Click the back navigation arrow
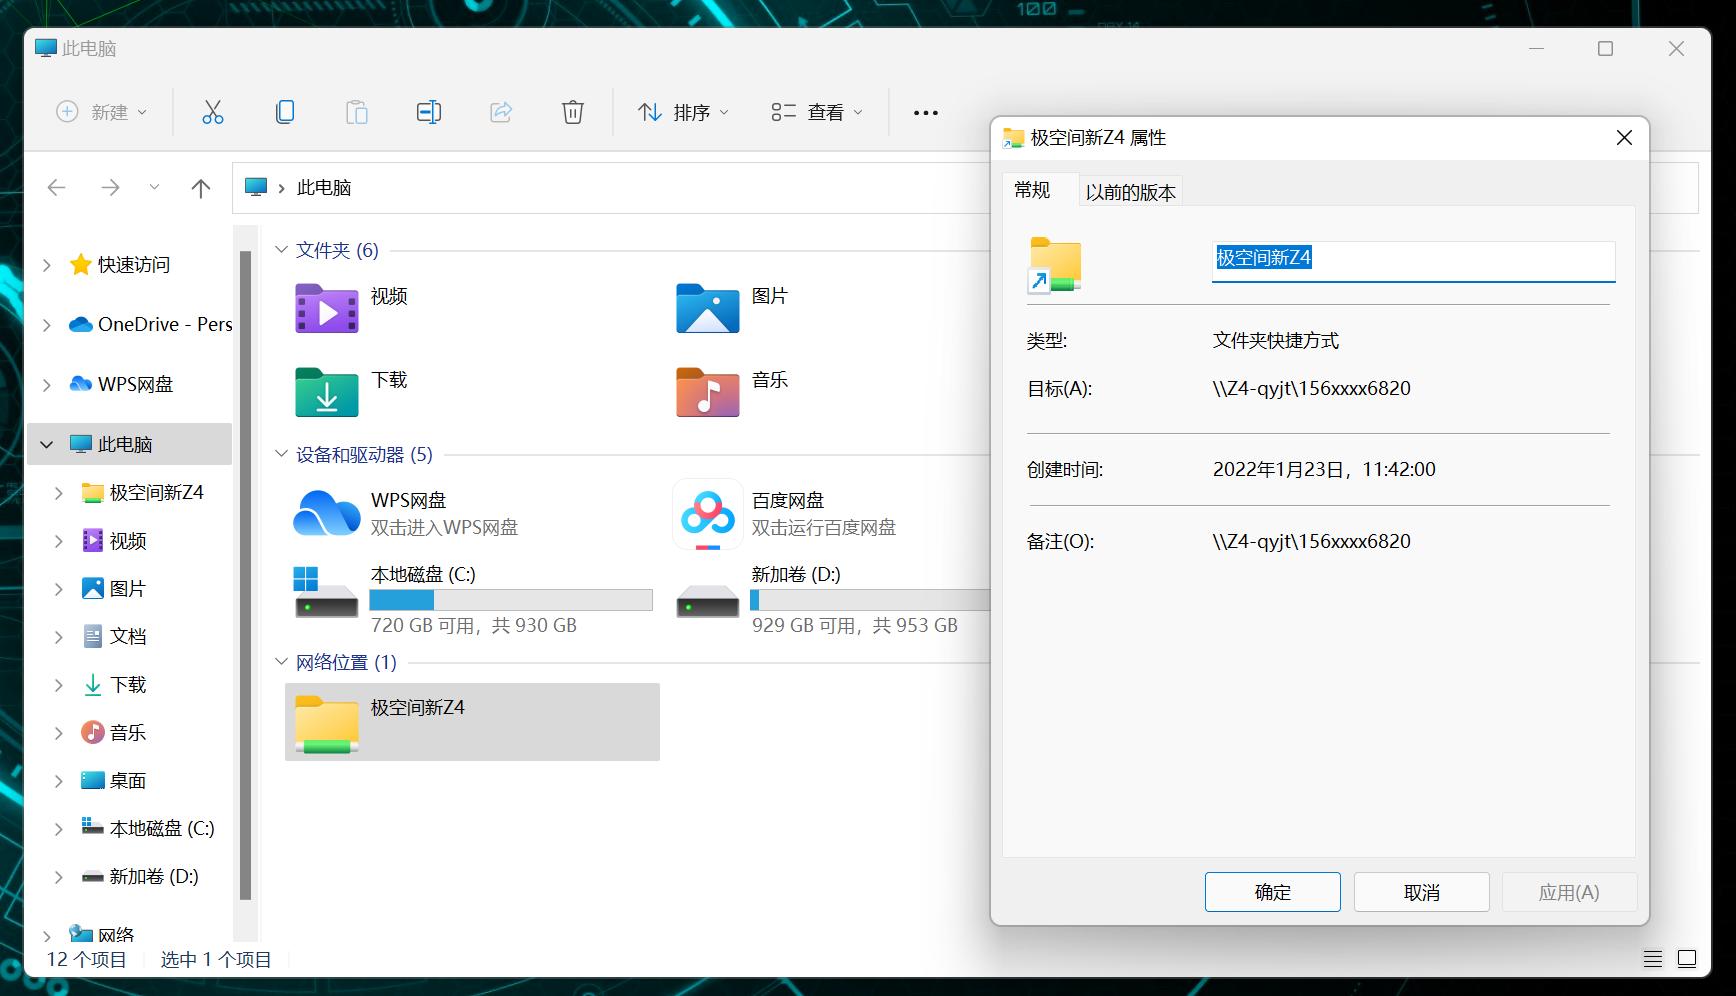The height and width of the screenshot is (996, 1736). [56, 188]
